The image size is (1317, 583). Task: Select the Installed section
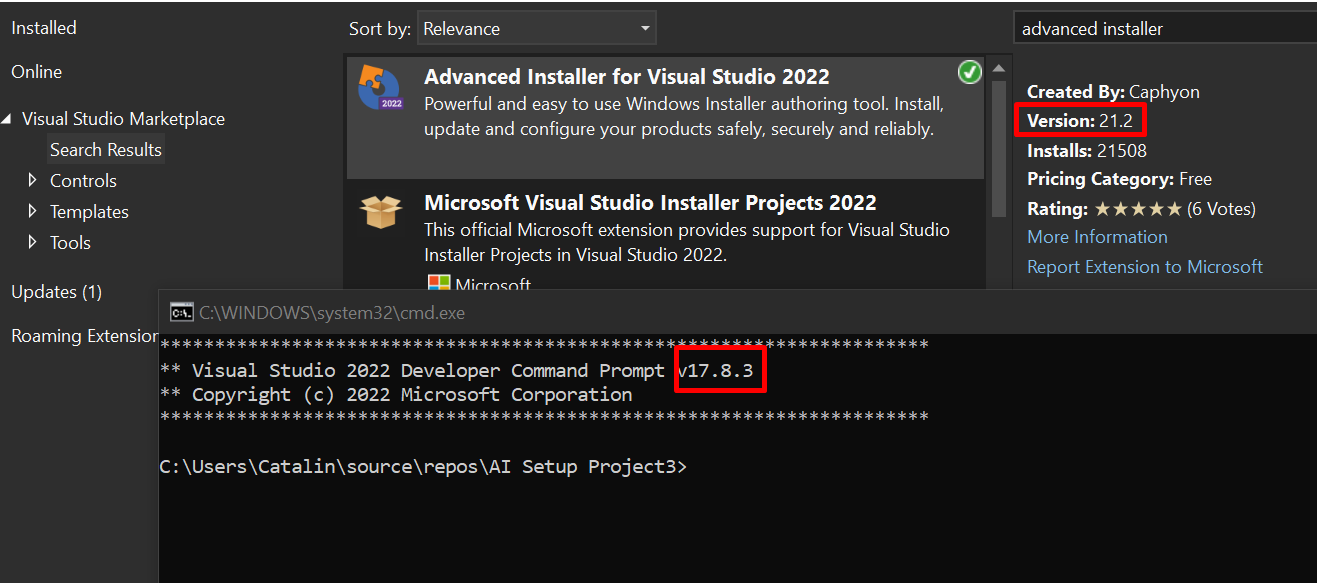coord(43,27)
